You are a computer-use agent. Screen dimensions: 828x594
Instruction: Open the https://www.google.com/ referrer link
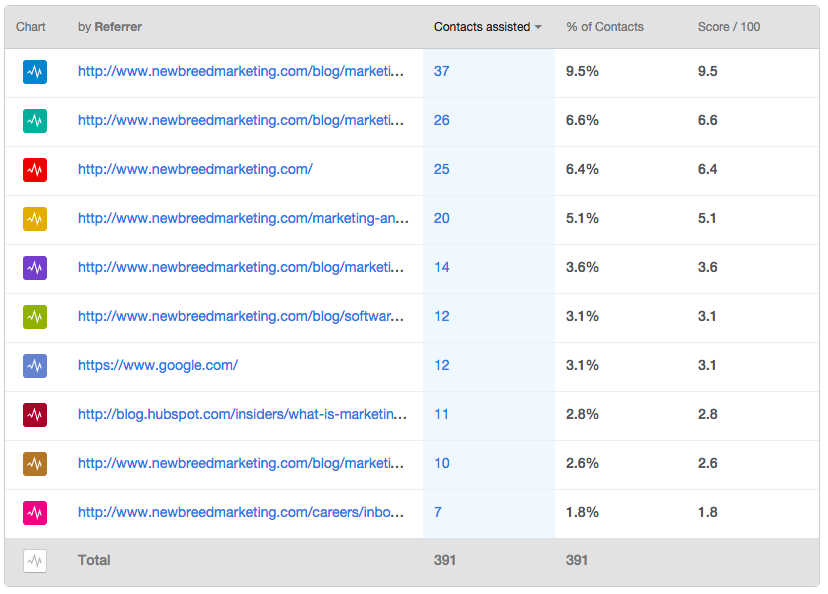158,366
